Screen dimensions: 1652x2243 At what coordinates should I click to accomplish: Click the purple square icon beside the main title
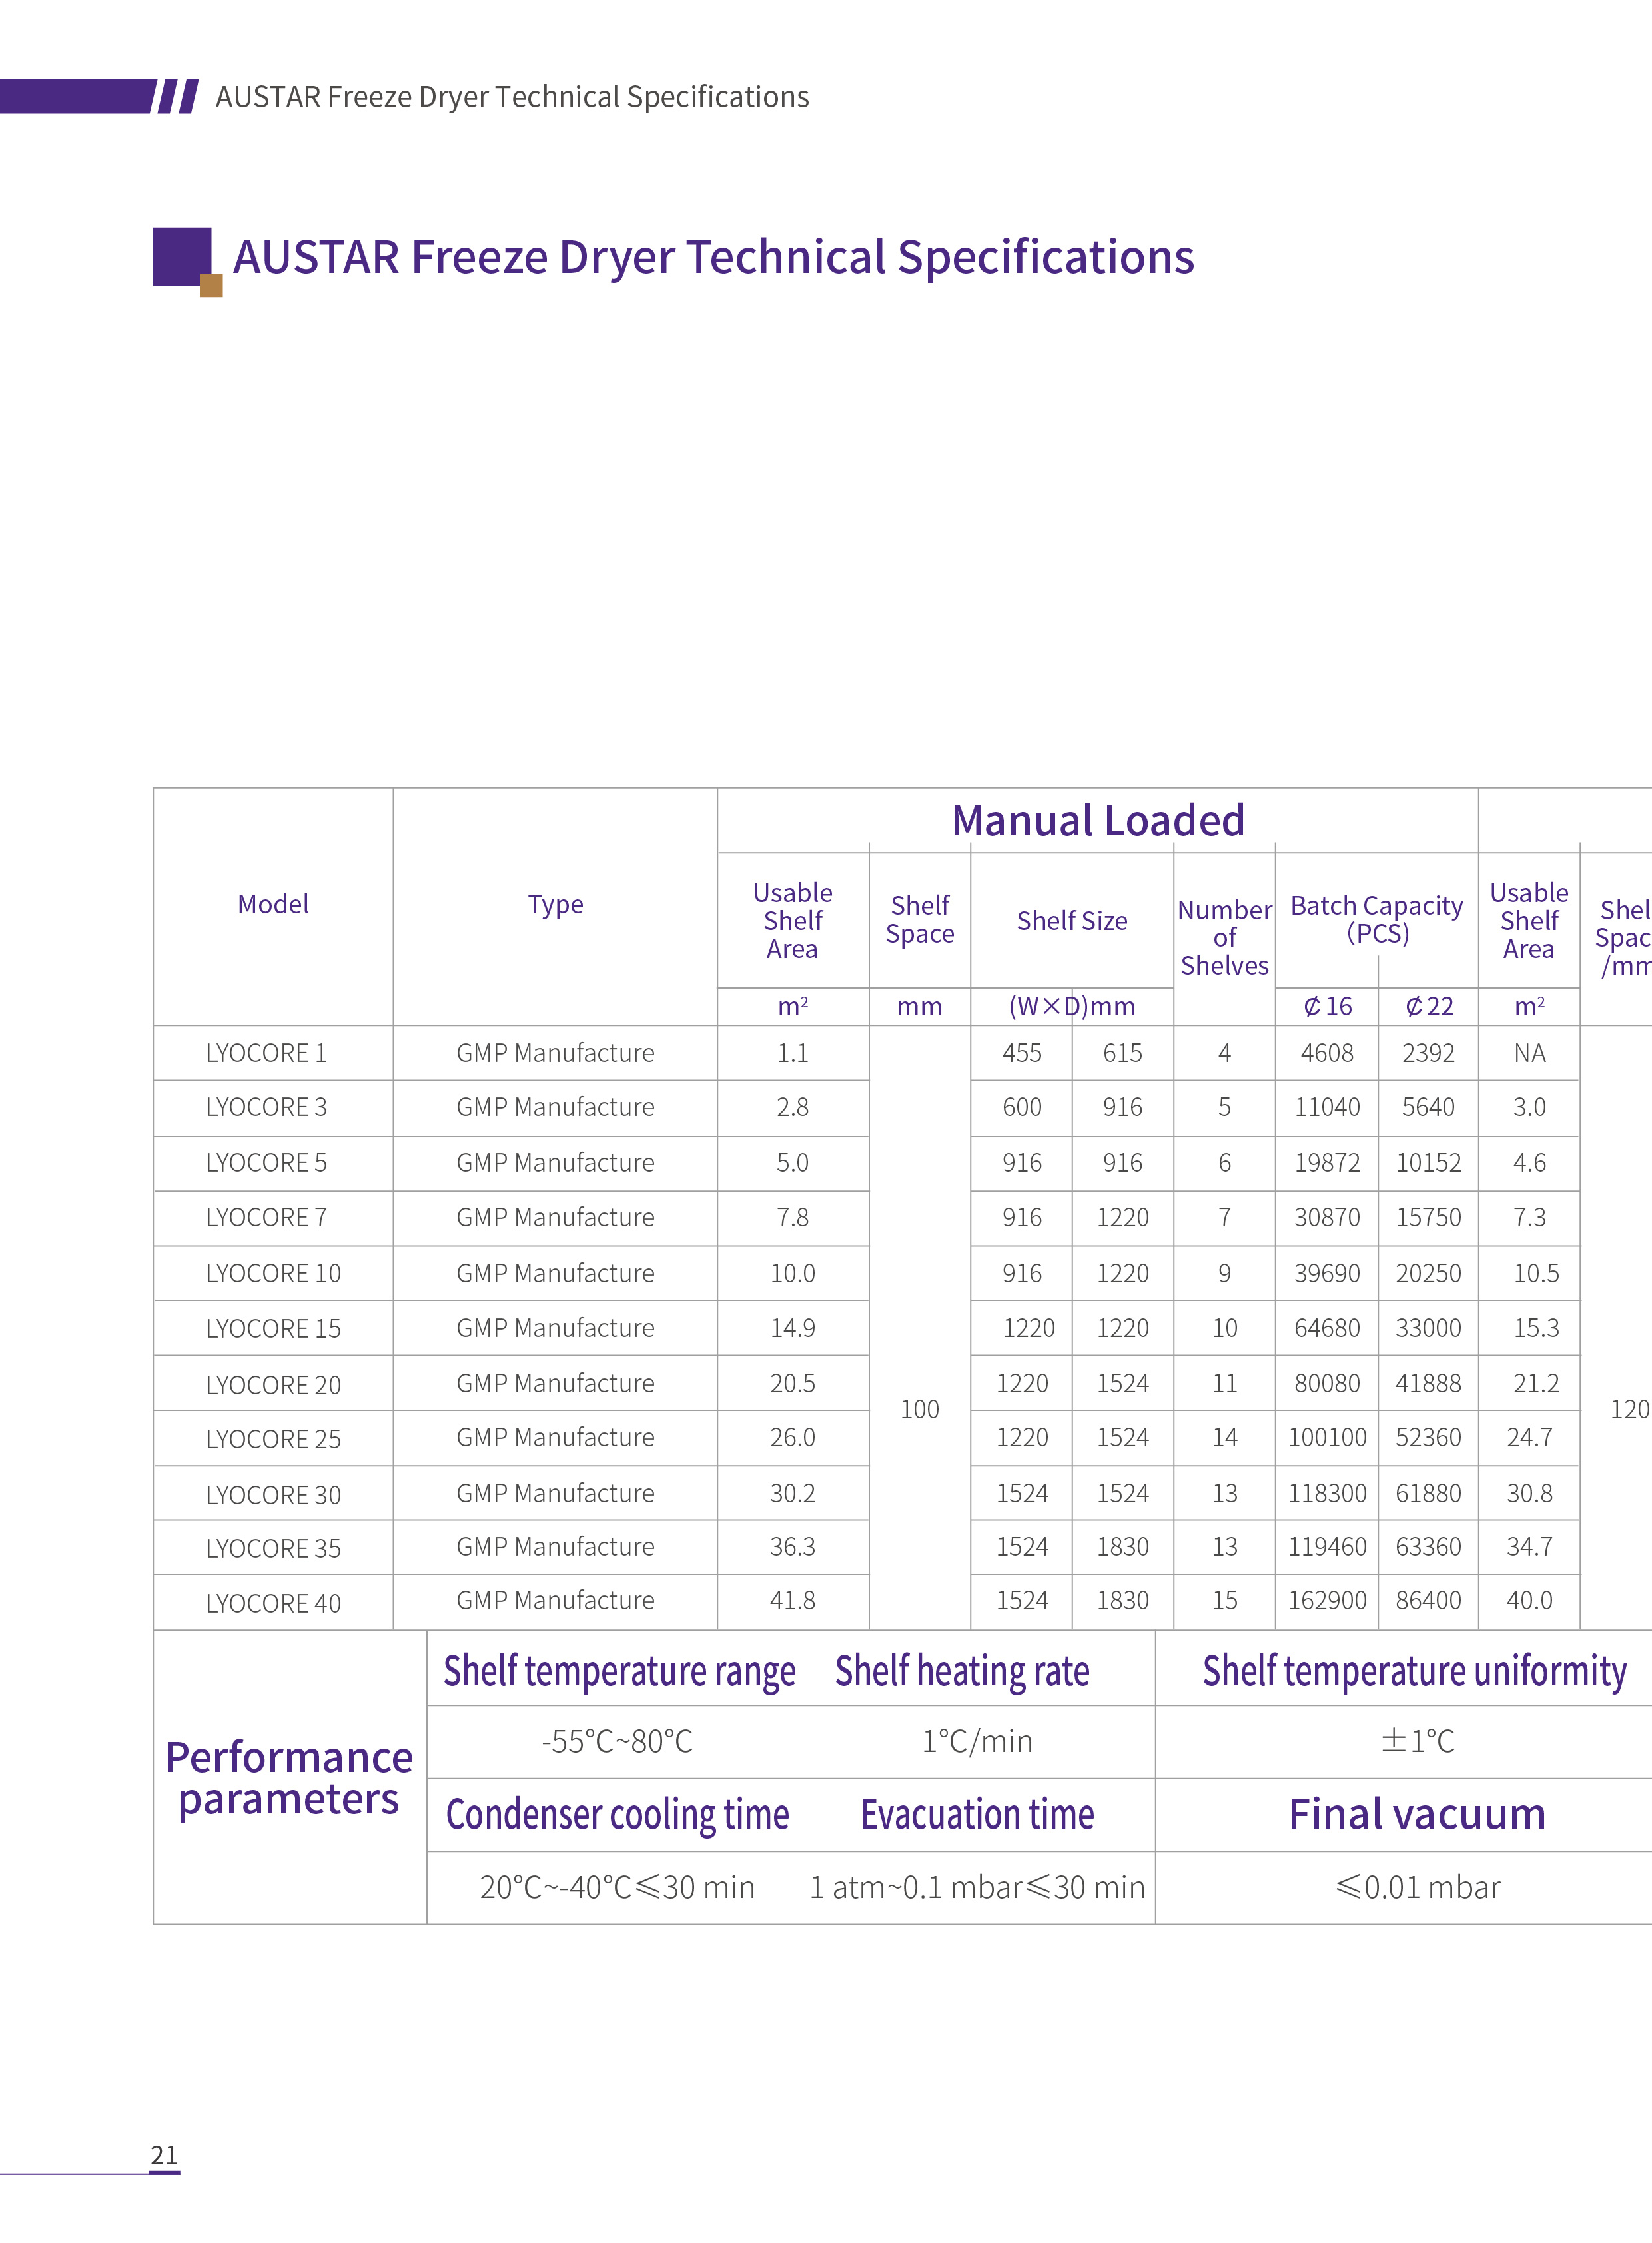[180, 255]
